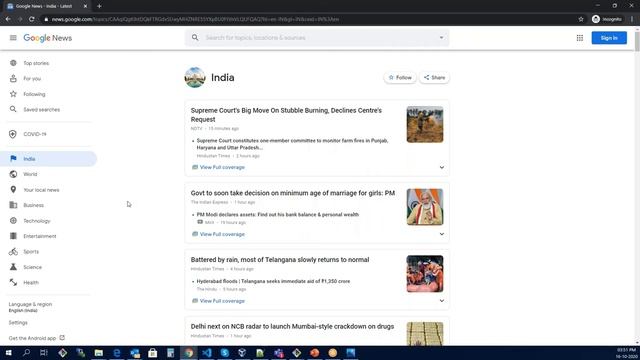640x360 pixels.
Task: Click Get the Android app
Action: (37, 338)
